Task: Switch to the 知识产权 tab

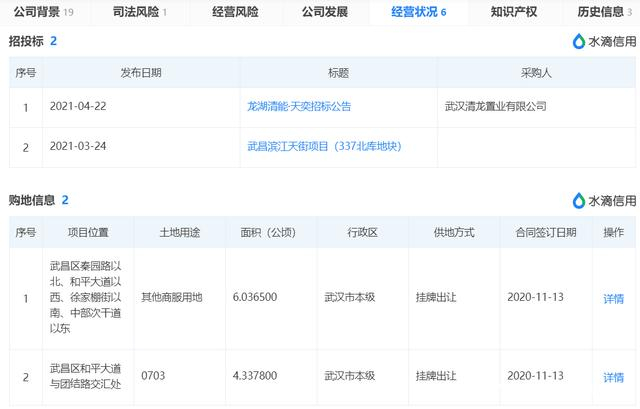Action: pyautogui.click(x=513, y=12)
